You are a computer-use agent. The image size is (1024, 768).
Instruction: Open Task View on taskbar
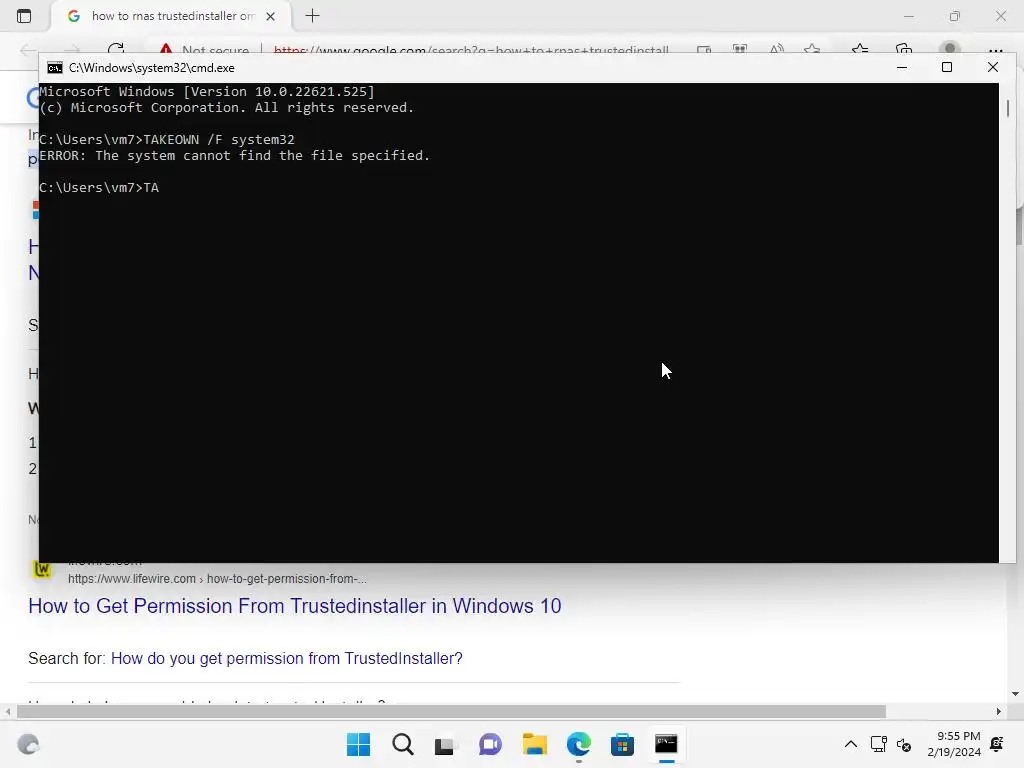pos(445,744)
